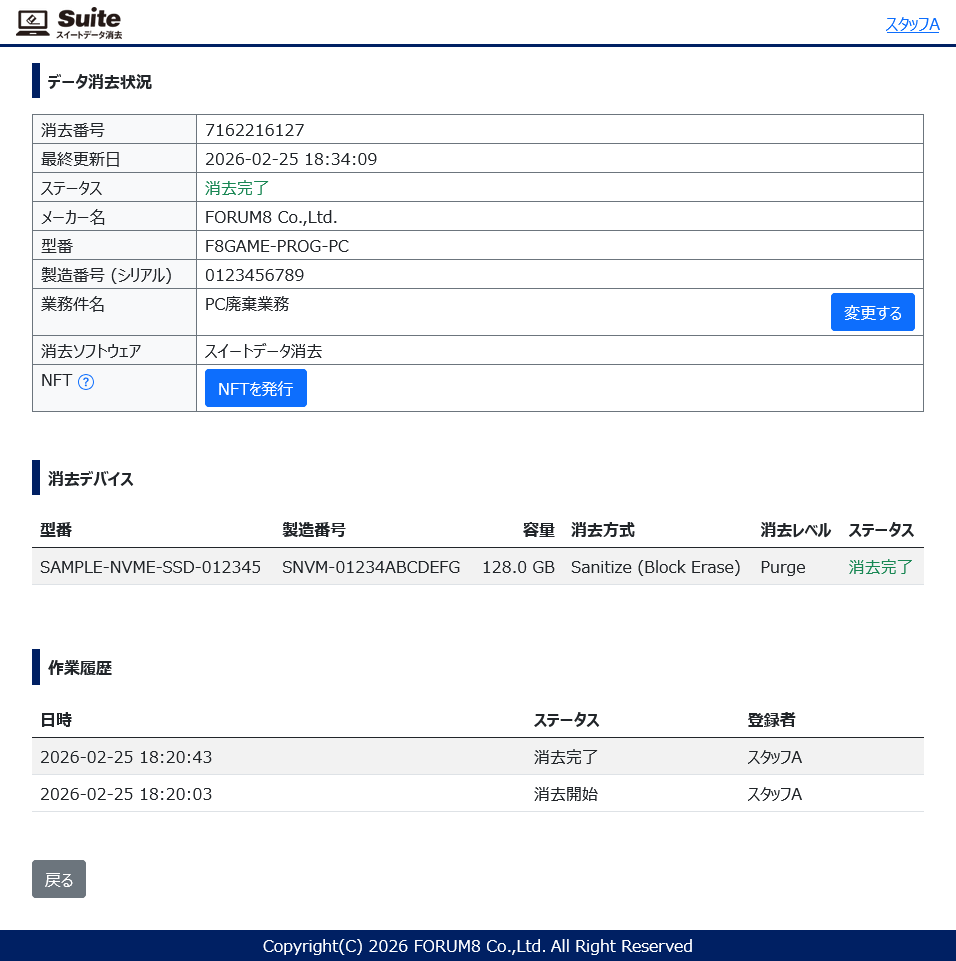Click the SAMPLE-NVME-SSD-012345 device row

tap(150, 567)
